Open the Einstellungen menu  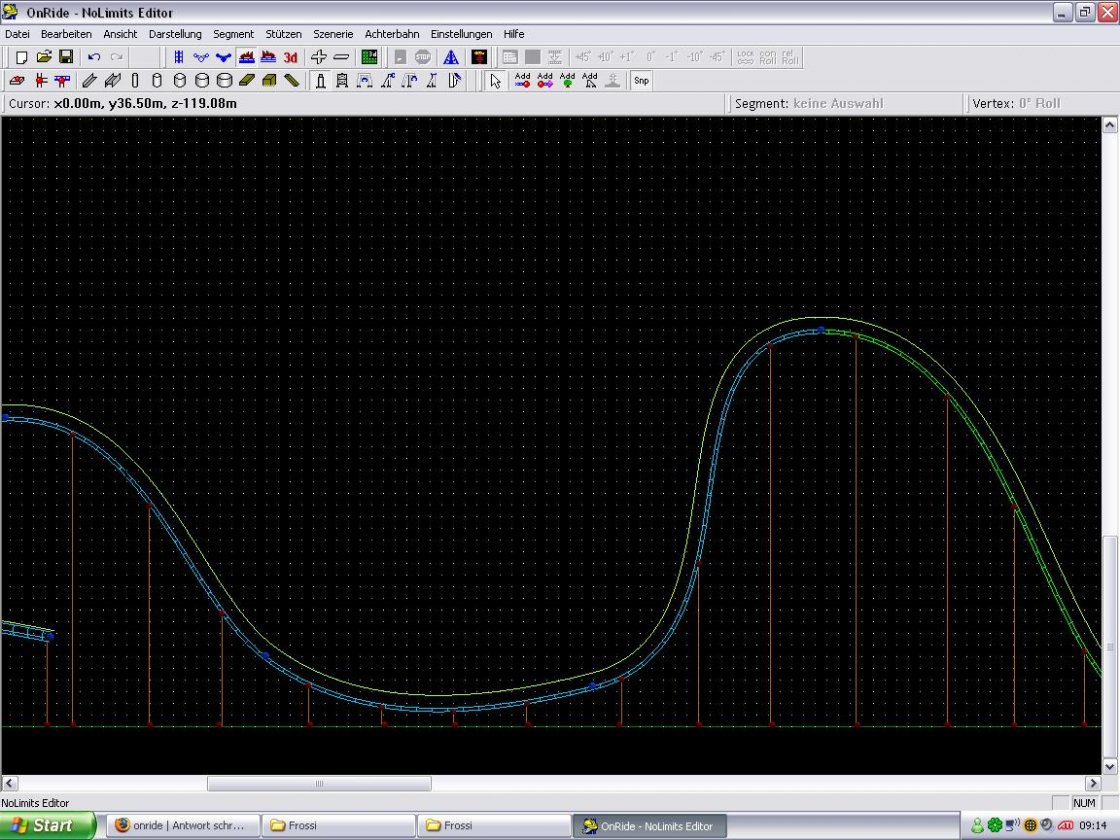click(x=461, y=34)
